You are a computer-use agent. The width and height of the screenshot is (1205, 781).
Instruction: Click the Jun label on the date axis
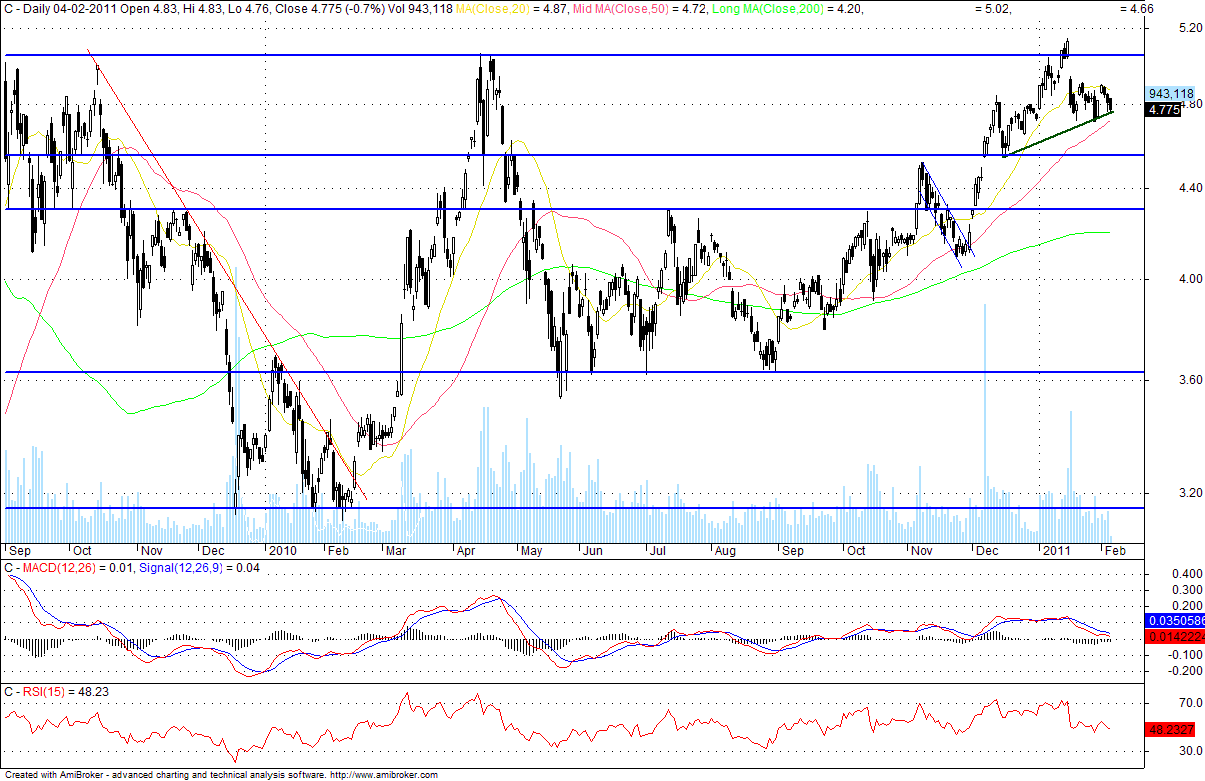pyautogui.click(x=594, y=550)
